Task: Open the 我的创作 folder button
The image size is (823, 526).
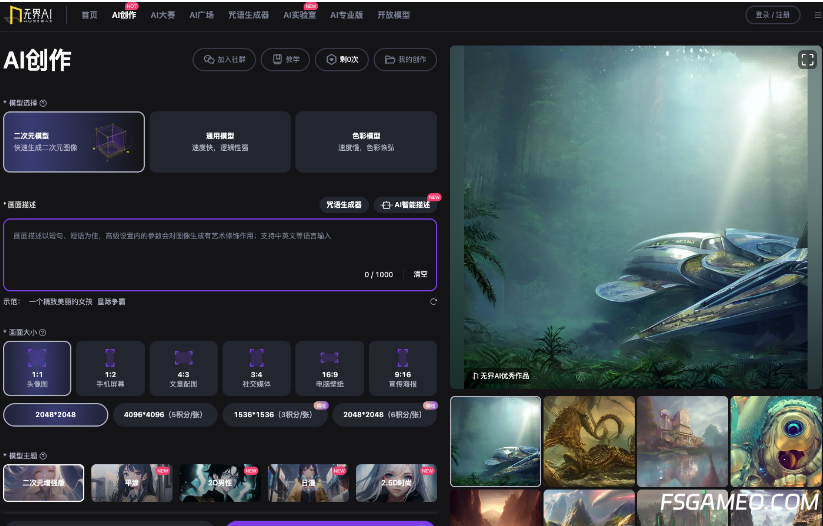Action: (x=405, y=59)
